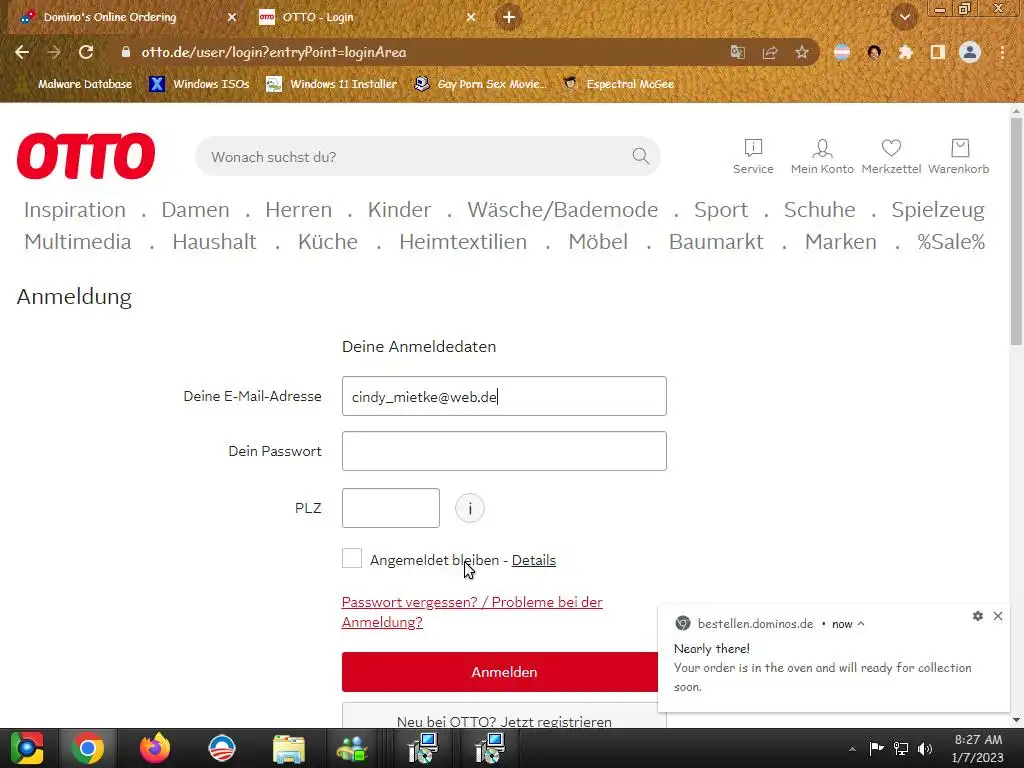Viewport: 1024px width, 768px height.
Task: Go back with browser back arrow
Action: pos(22,52)
